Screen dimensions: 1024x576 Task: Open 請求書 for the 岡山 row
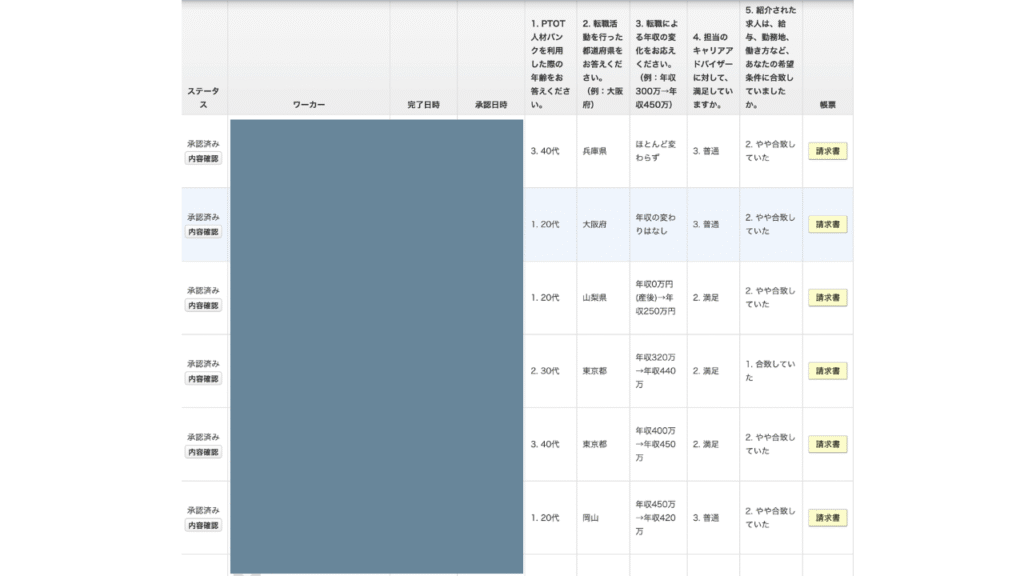(827, 518)
